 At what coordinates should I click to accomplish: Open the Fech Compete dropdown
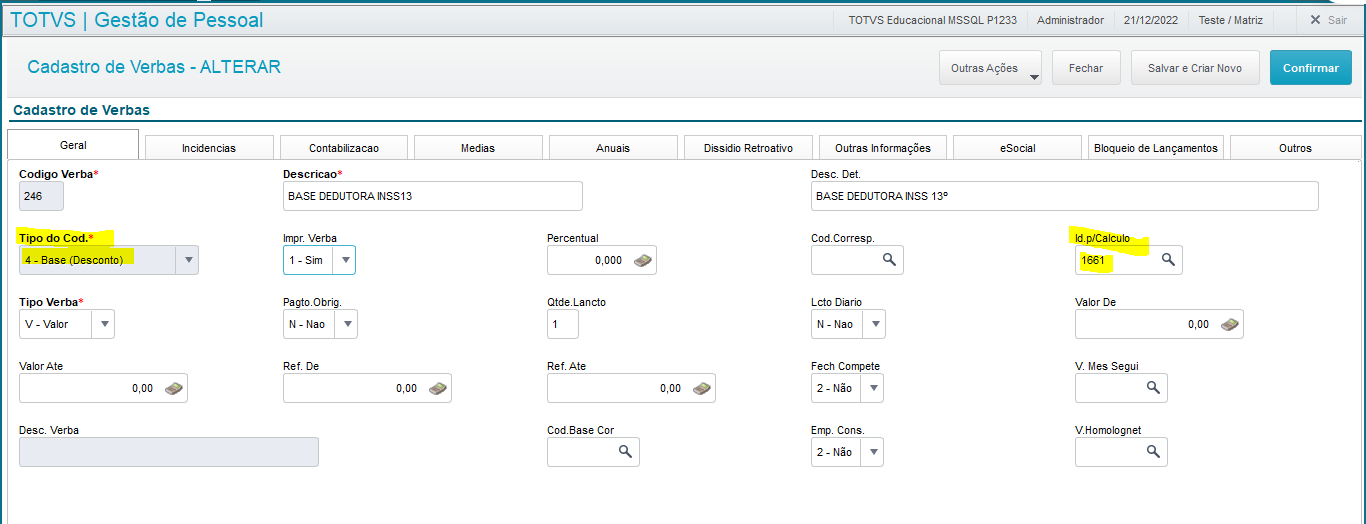click(x=872, y=388)
